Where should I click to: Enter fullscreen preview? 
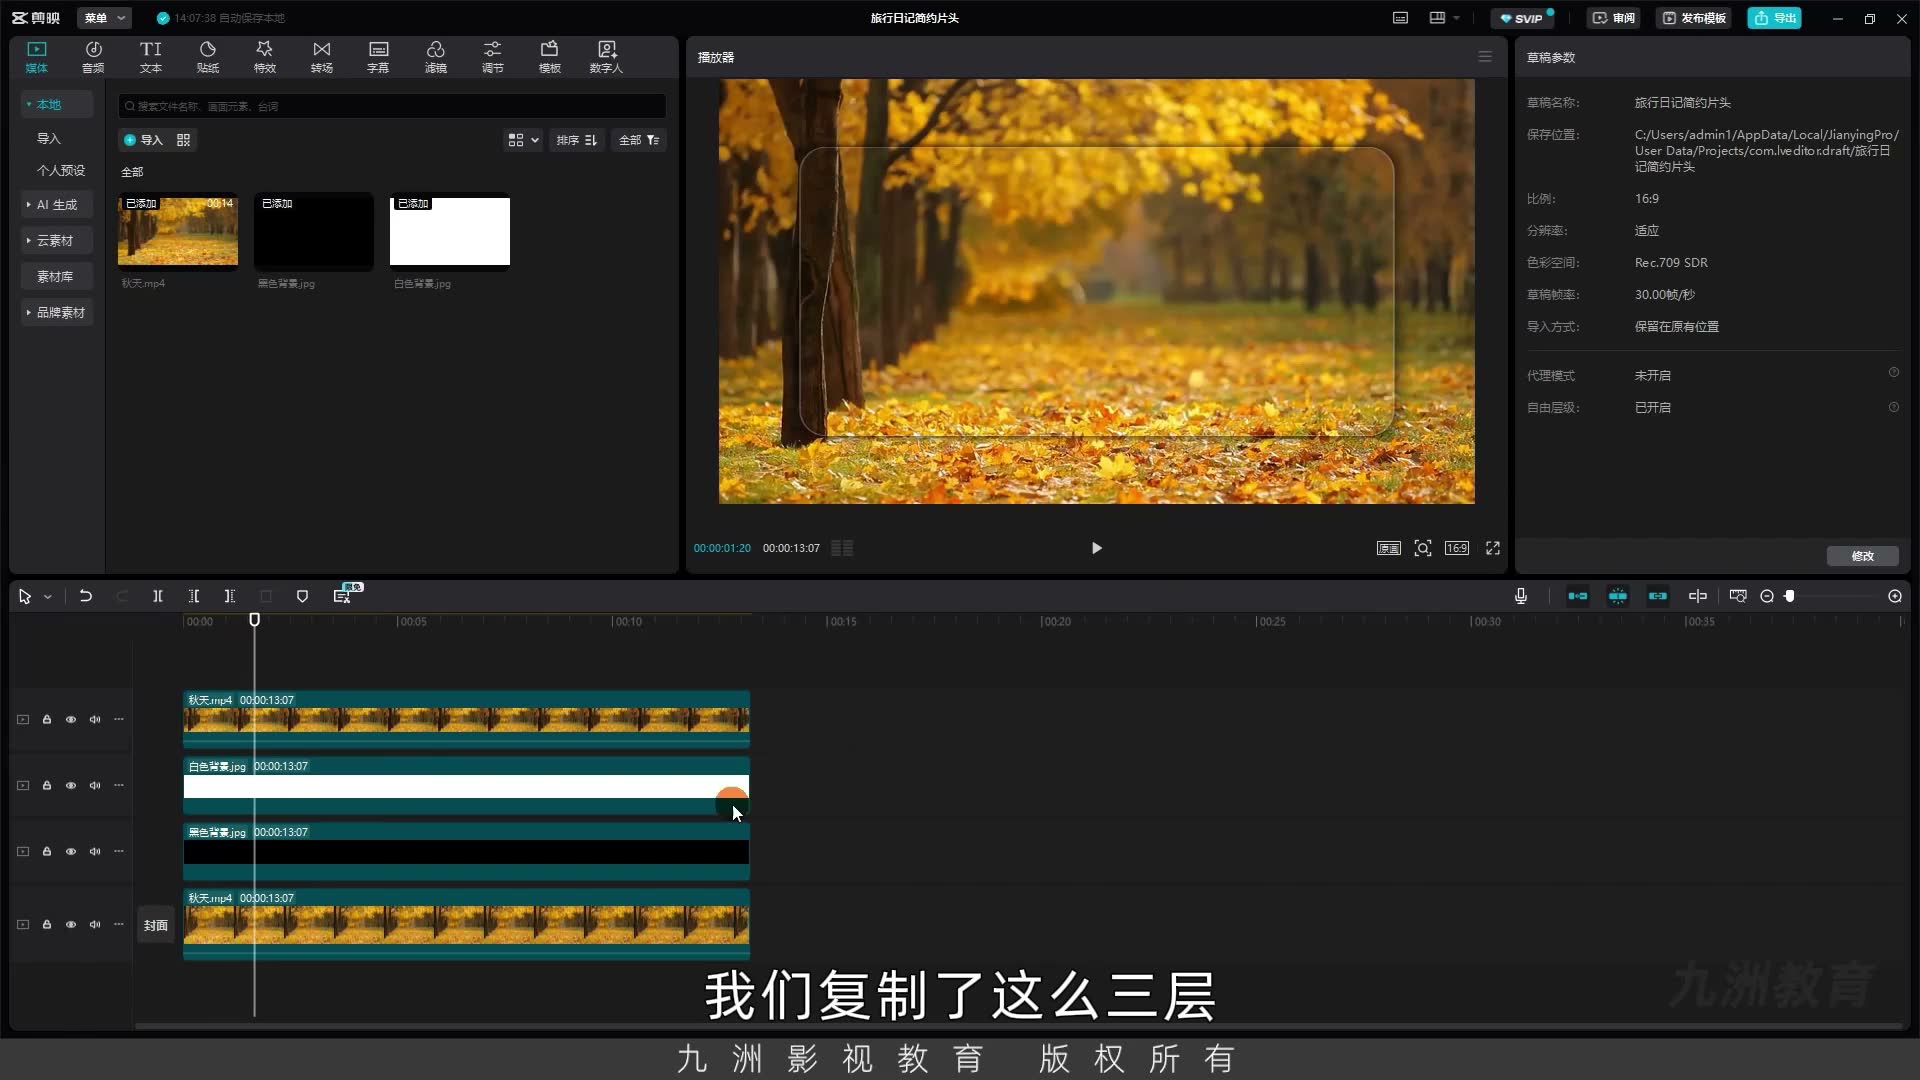pyautogui.click(x=1493, y=548)
